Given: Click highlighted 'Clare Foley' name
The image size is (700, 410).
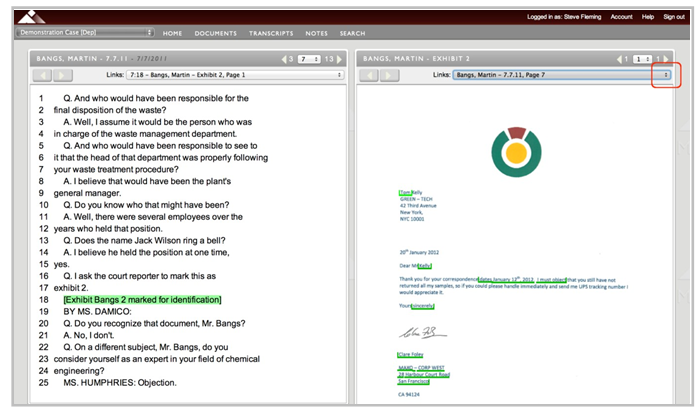Looking at the screenshot, I should (410, 355).
